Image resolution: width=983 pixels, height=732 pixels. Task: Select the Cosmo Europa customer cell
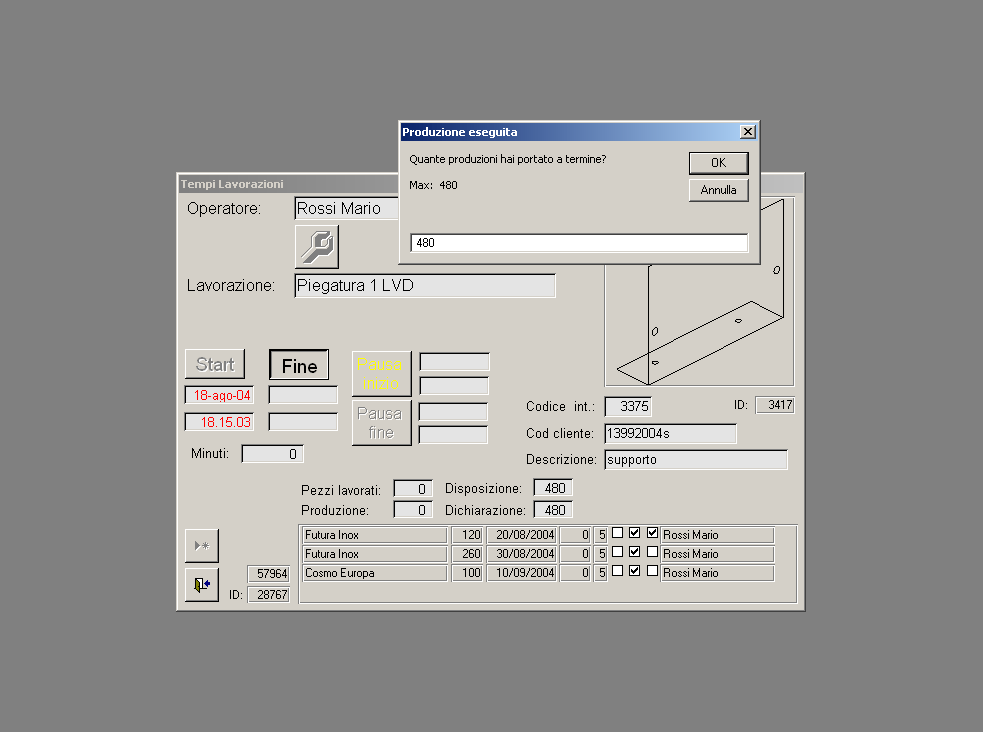[375, 573]
